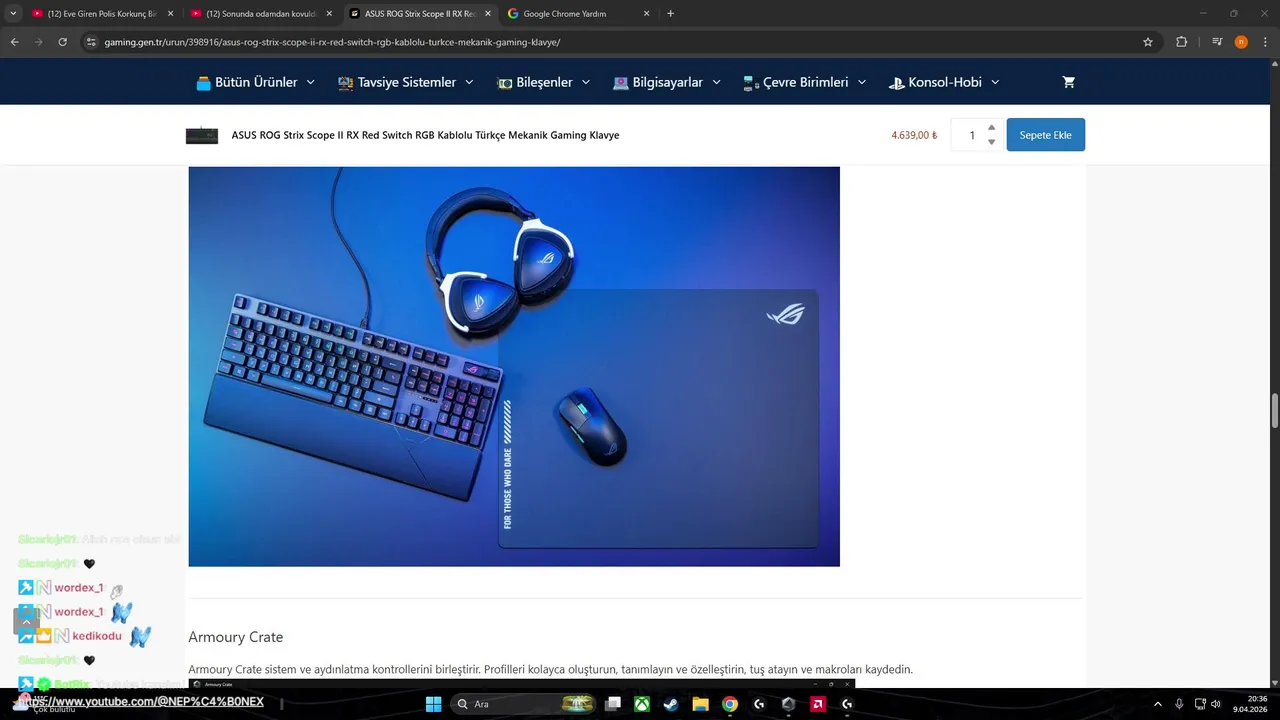Expand Bütün Ürünler menu
This screenshot has width=1280, height=720.
pos(256,82)
